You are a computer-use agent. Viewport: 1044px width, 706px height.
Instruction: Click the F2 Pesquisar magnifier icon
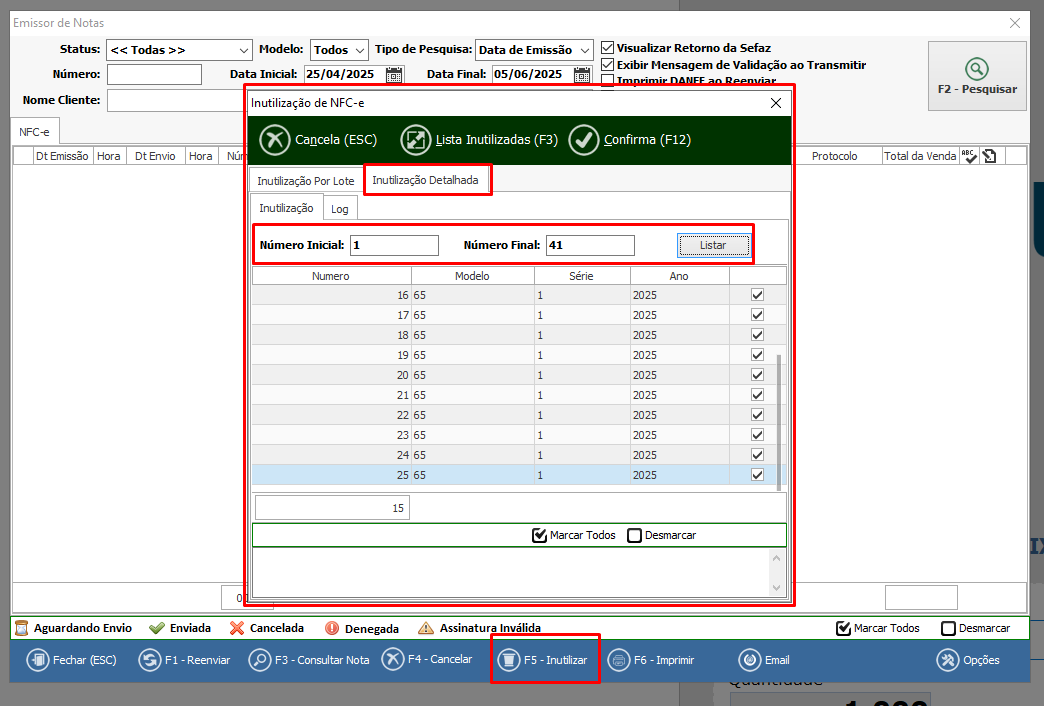pyautogui.click(x=976, y=68)
